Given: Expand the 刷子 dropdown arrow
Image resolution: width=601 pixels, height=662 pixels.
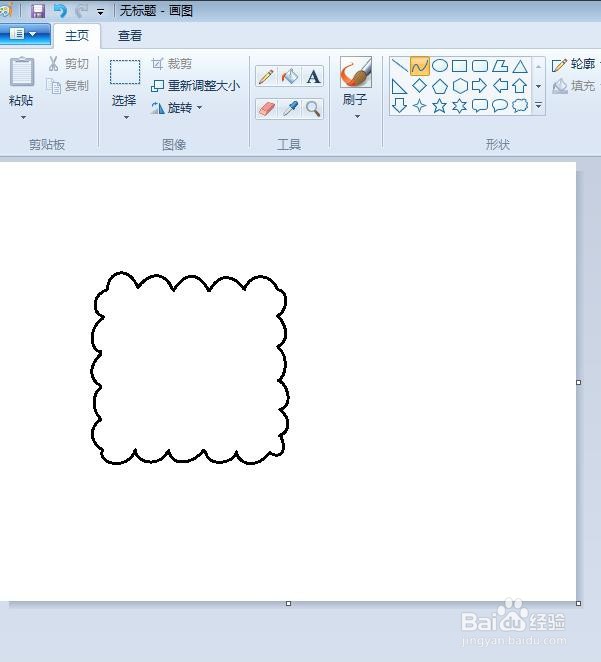Looking at the screenshot, I should pyautogui.click(x=357, y=117).
